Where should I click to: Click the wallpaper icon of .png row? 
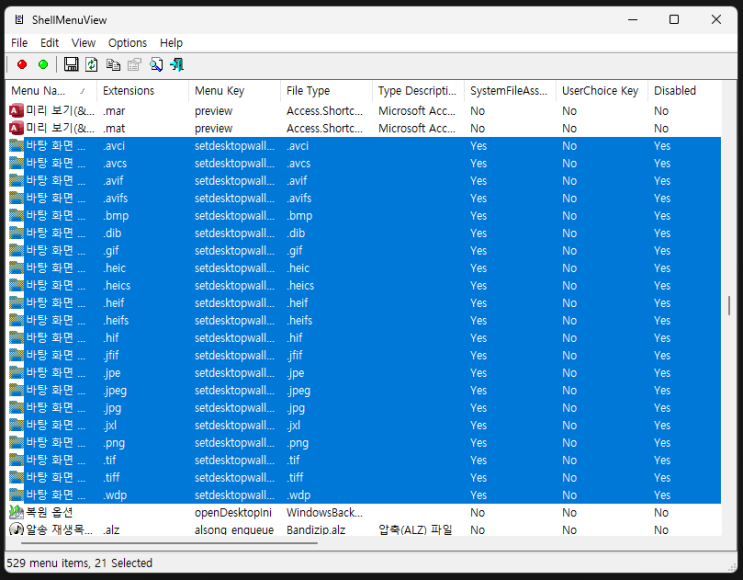16,443
